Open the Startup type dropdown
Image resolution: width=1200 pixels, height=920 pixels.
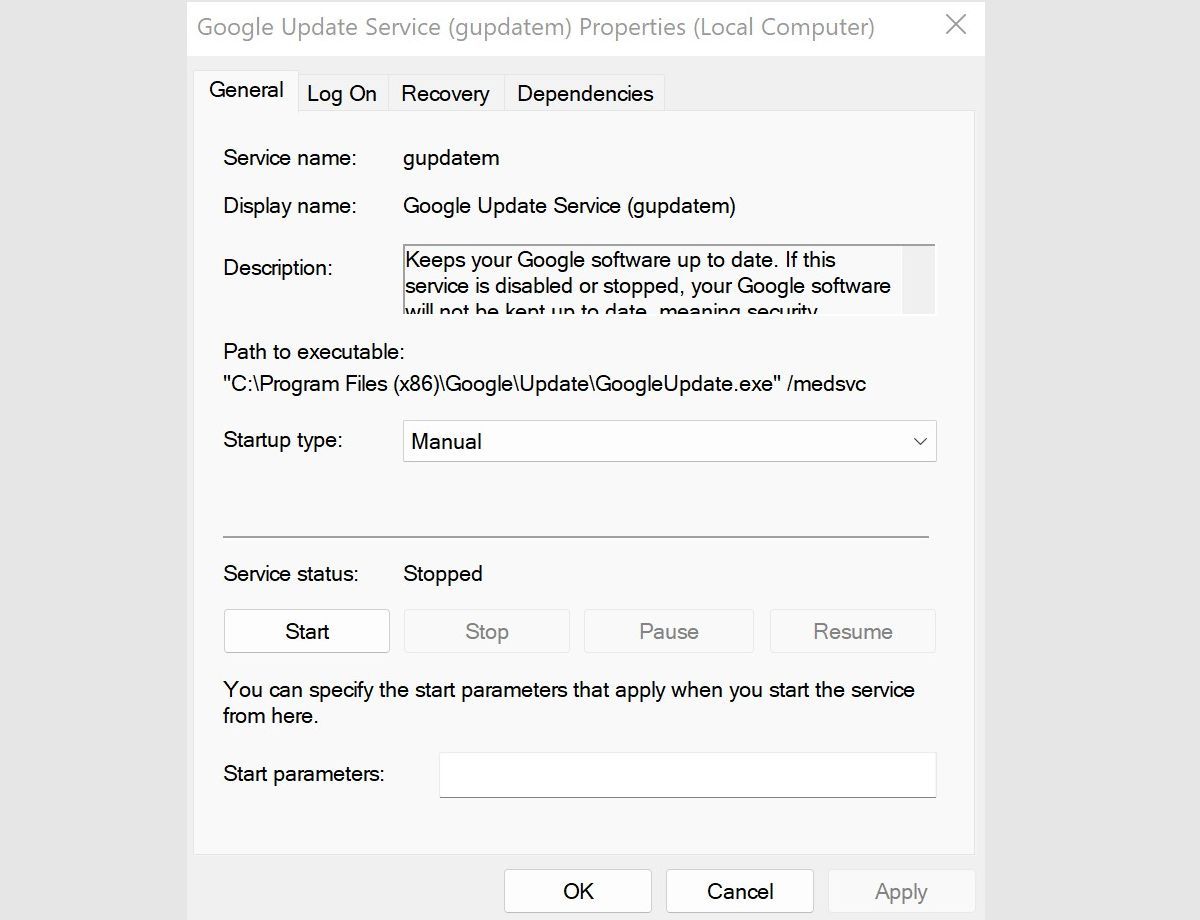[x=670, y=441]
